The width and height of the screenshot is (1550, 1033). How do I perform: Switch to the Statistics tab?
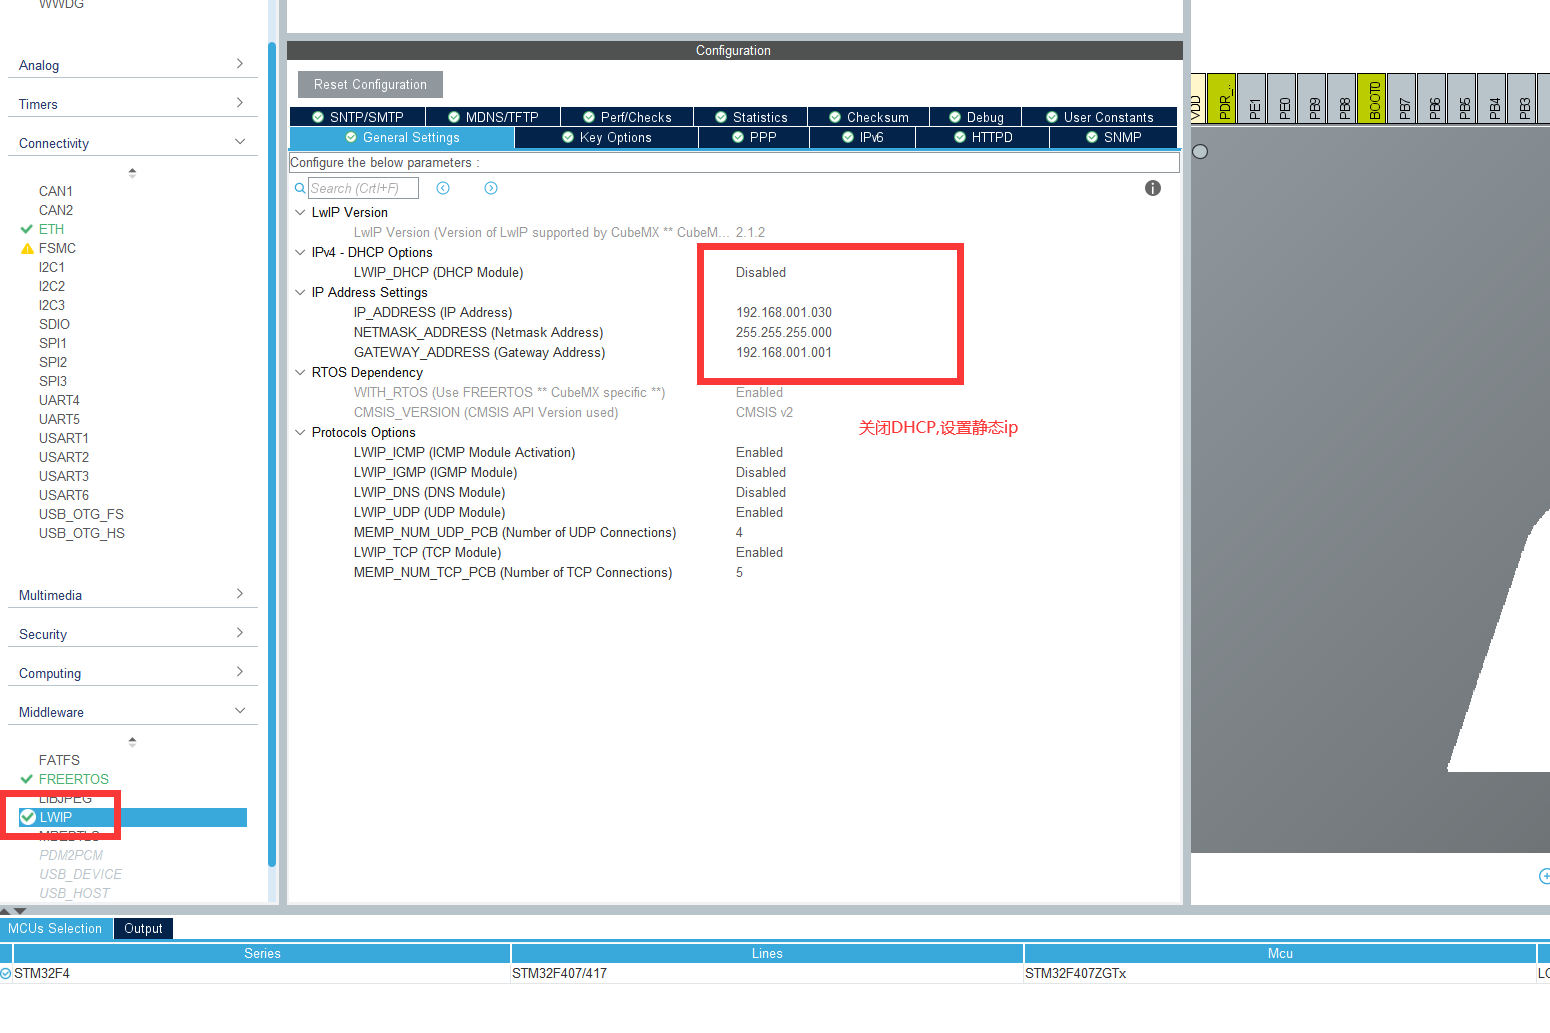tap(751, 117)
